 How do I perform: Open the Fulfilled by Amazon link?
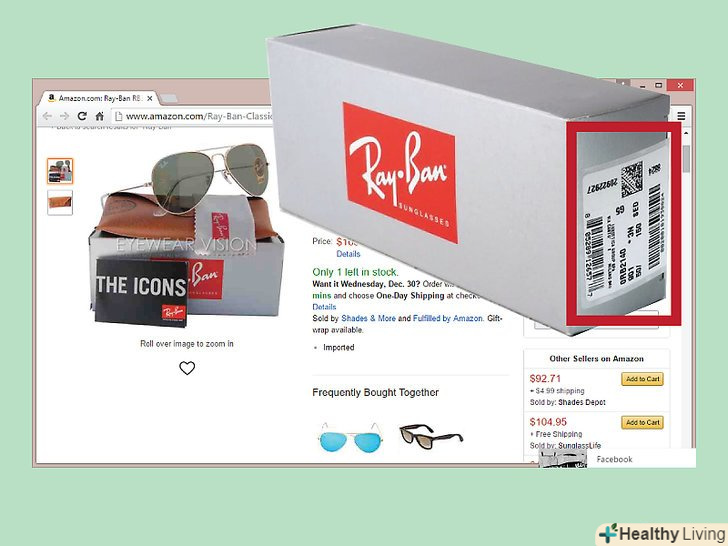pos(448,318)
